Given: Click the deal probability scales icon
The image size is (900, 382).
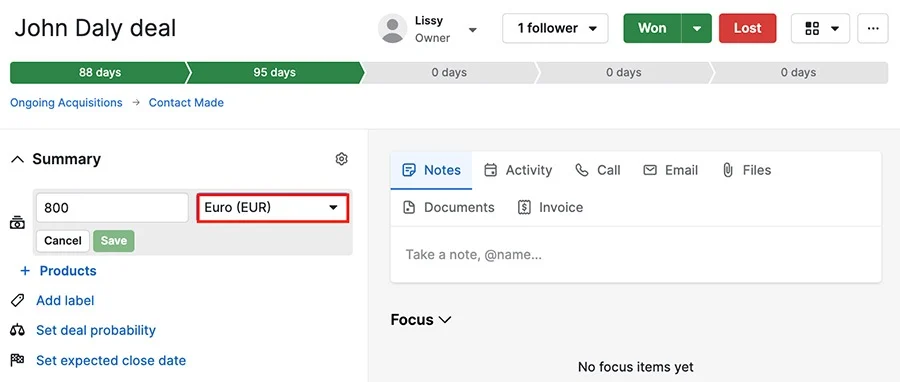Looking at the screenshot, I should 18,330.
